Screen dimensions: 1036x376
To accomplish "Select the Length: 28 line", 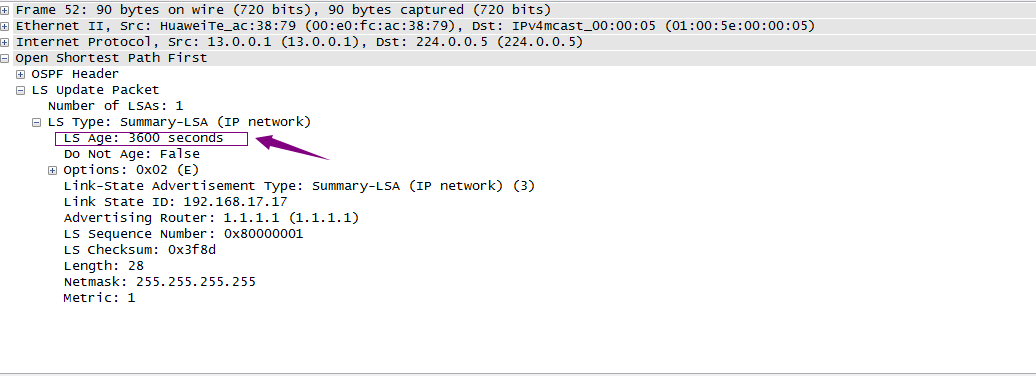I will click(104, 266).
